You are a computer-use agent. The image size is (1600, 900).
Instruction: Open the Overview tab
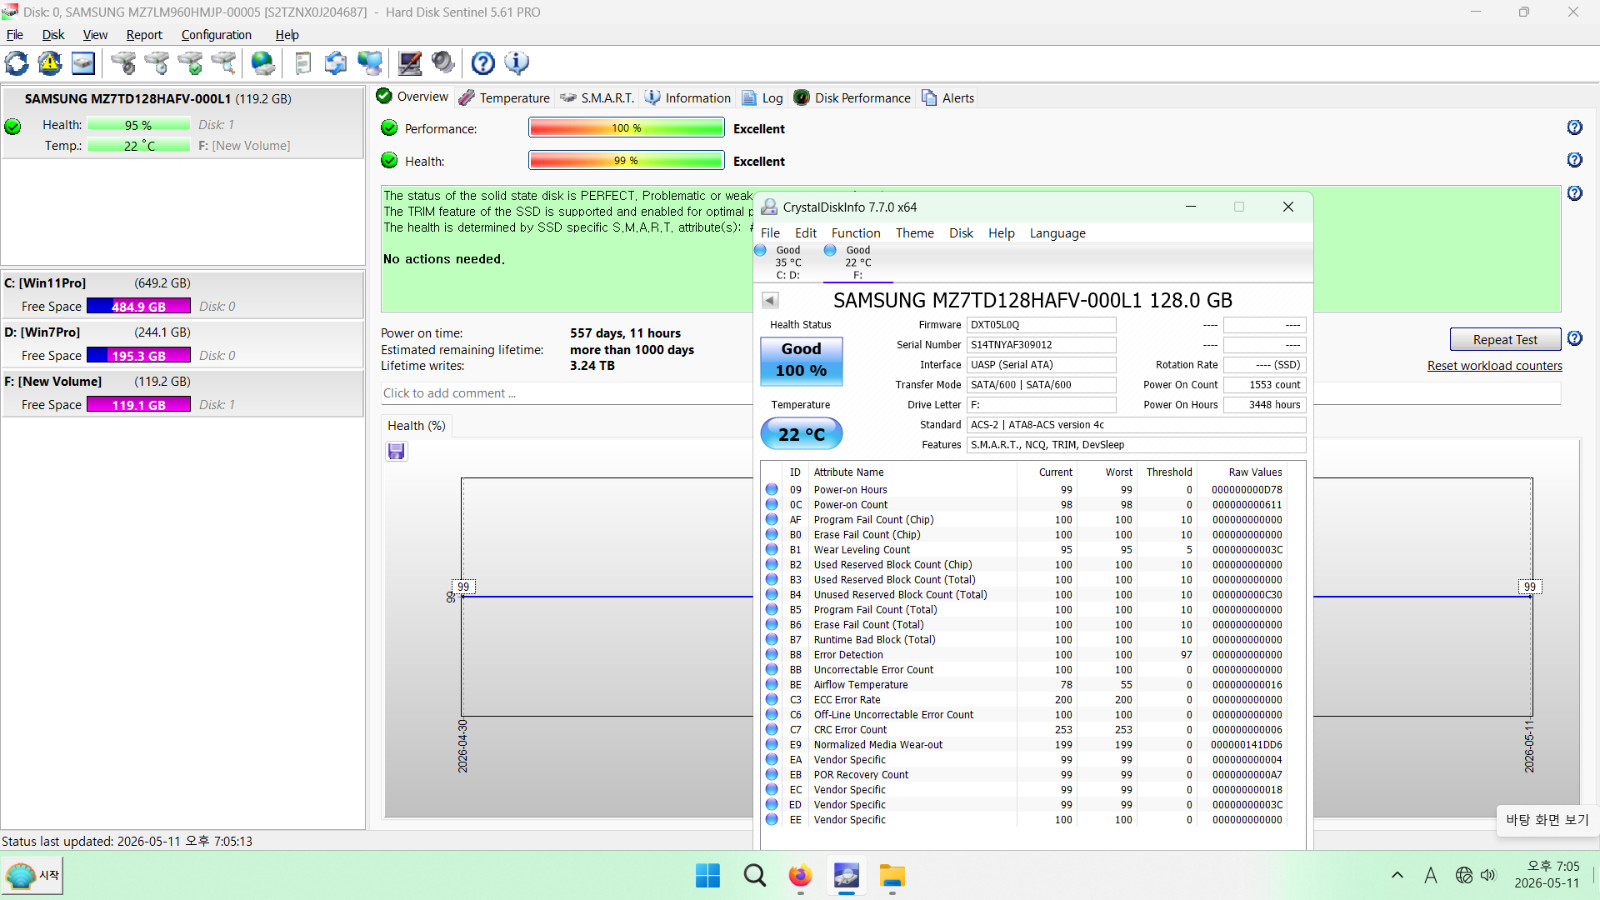pos(412,97)
